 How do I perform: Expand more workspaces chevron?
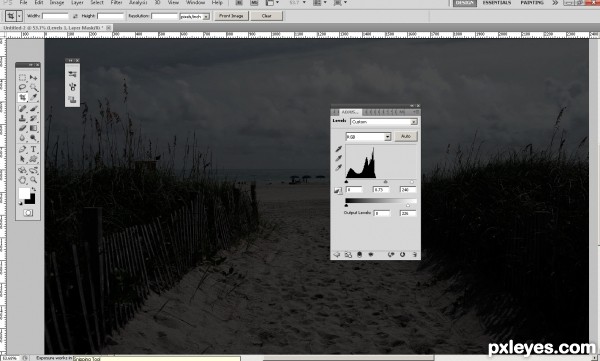[555, 3]
